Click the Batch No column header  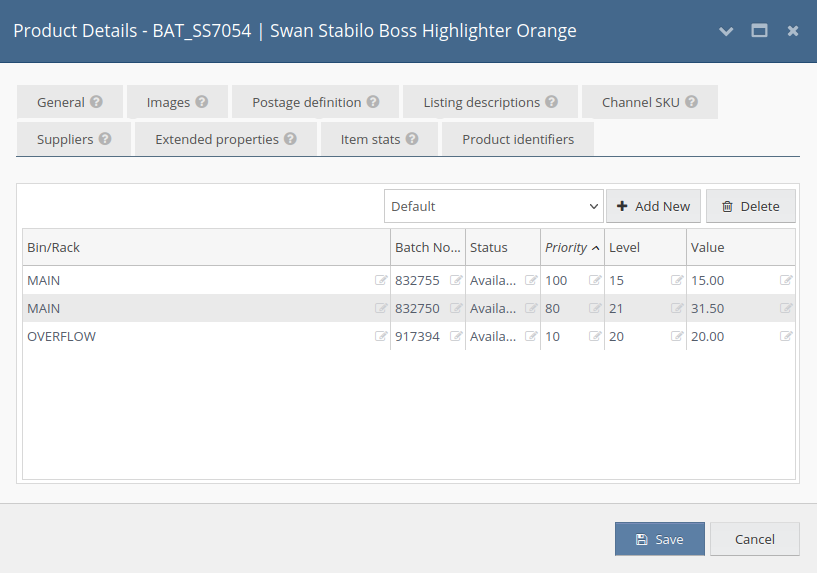point(428,247)
